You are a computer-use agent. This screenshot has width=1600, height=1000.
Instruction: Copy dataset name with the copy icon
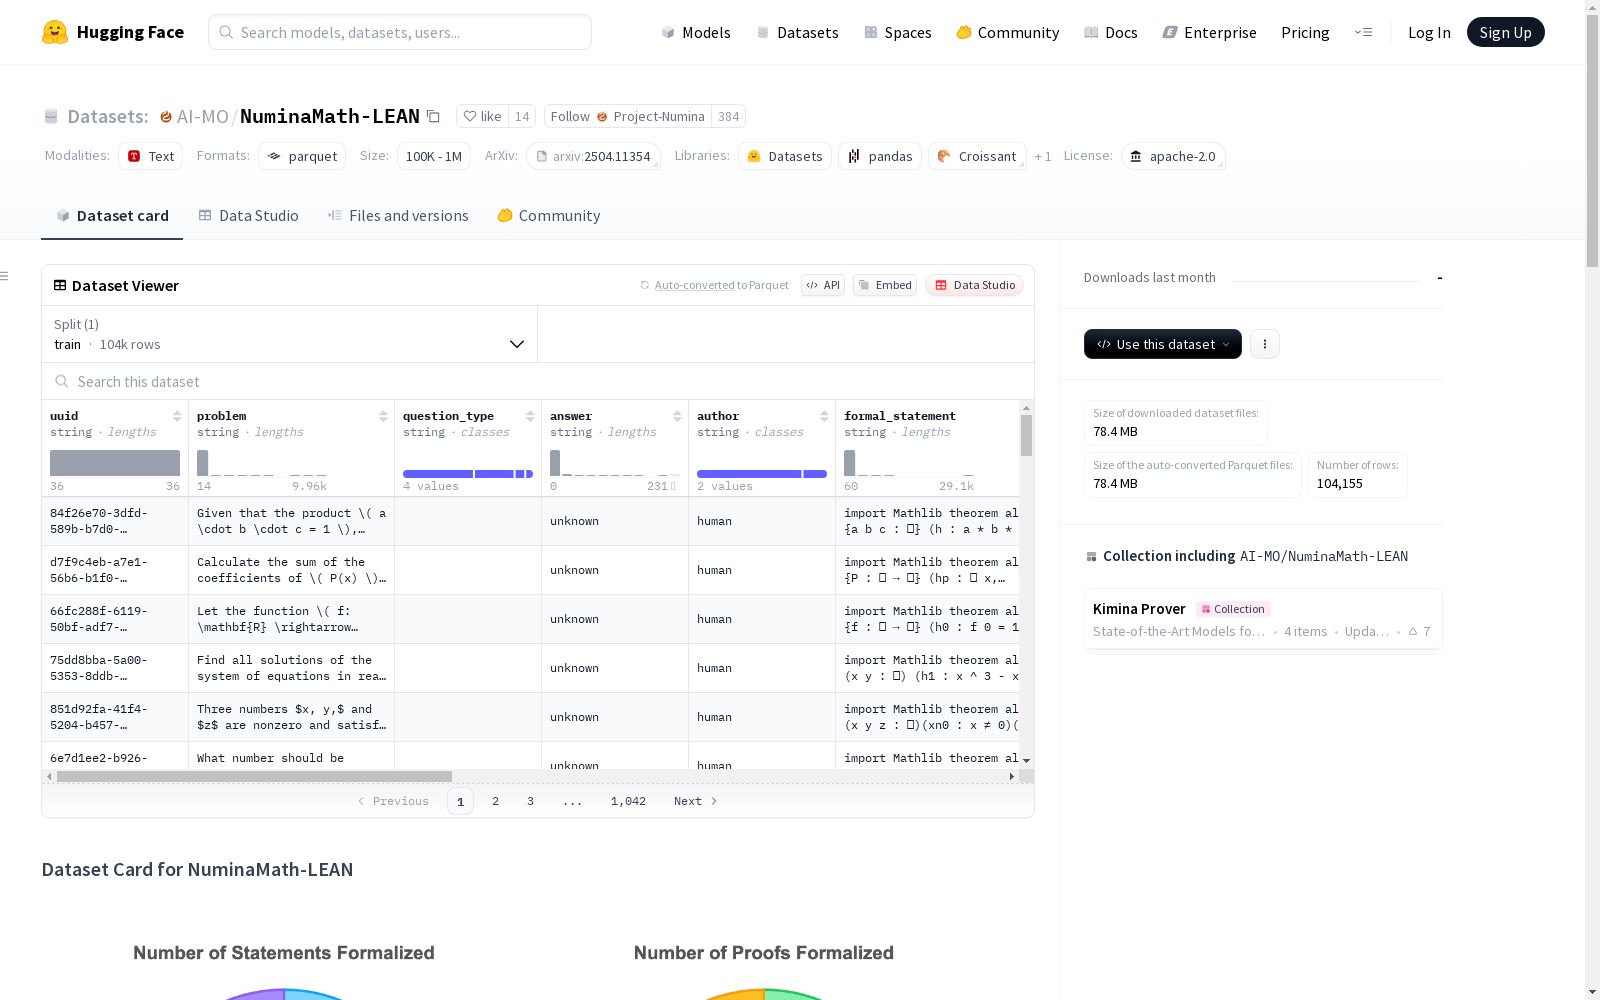(x=433, y=116)
